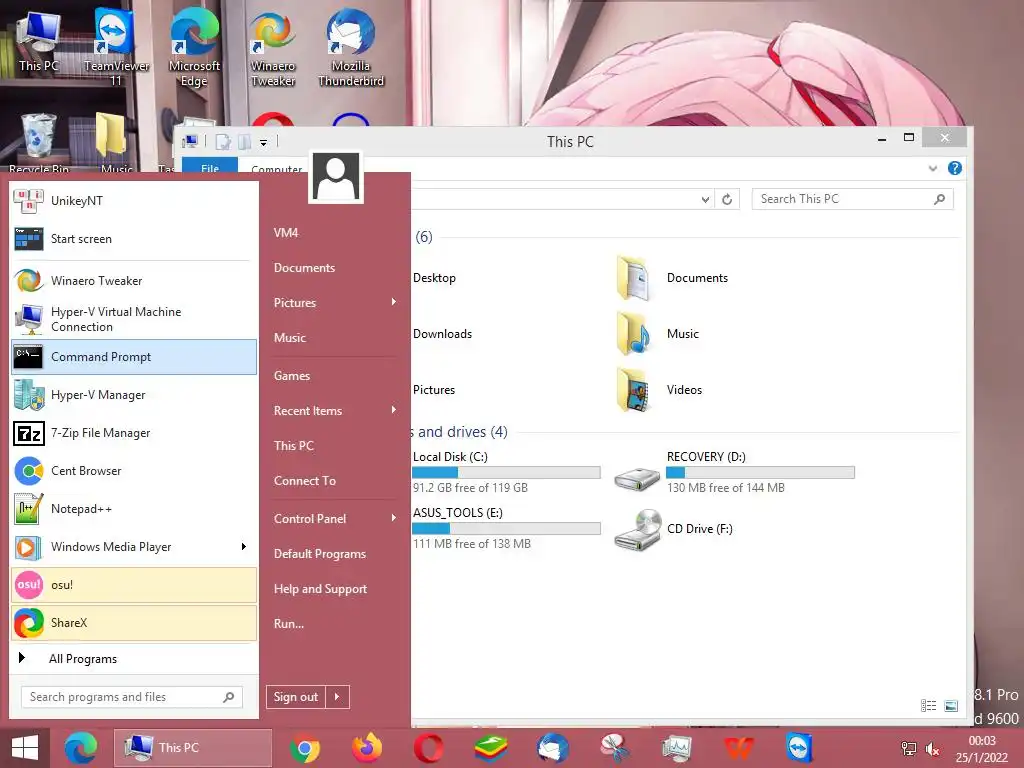Screen dimensions: 1024x768
Task: Click the network tray icon
Action: point(908,749)
